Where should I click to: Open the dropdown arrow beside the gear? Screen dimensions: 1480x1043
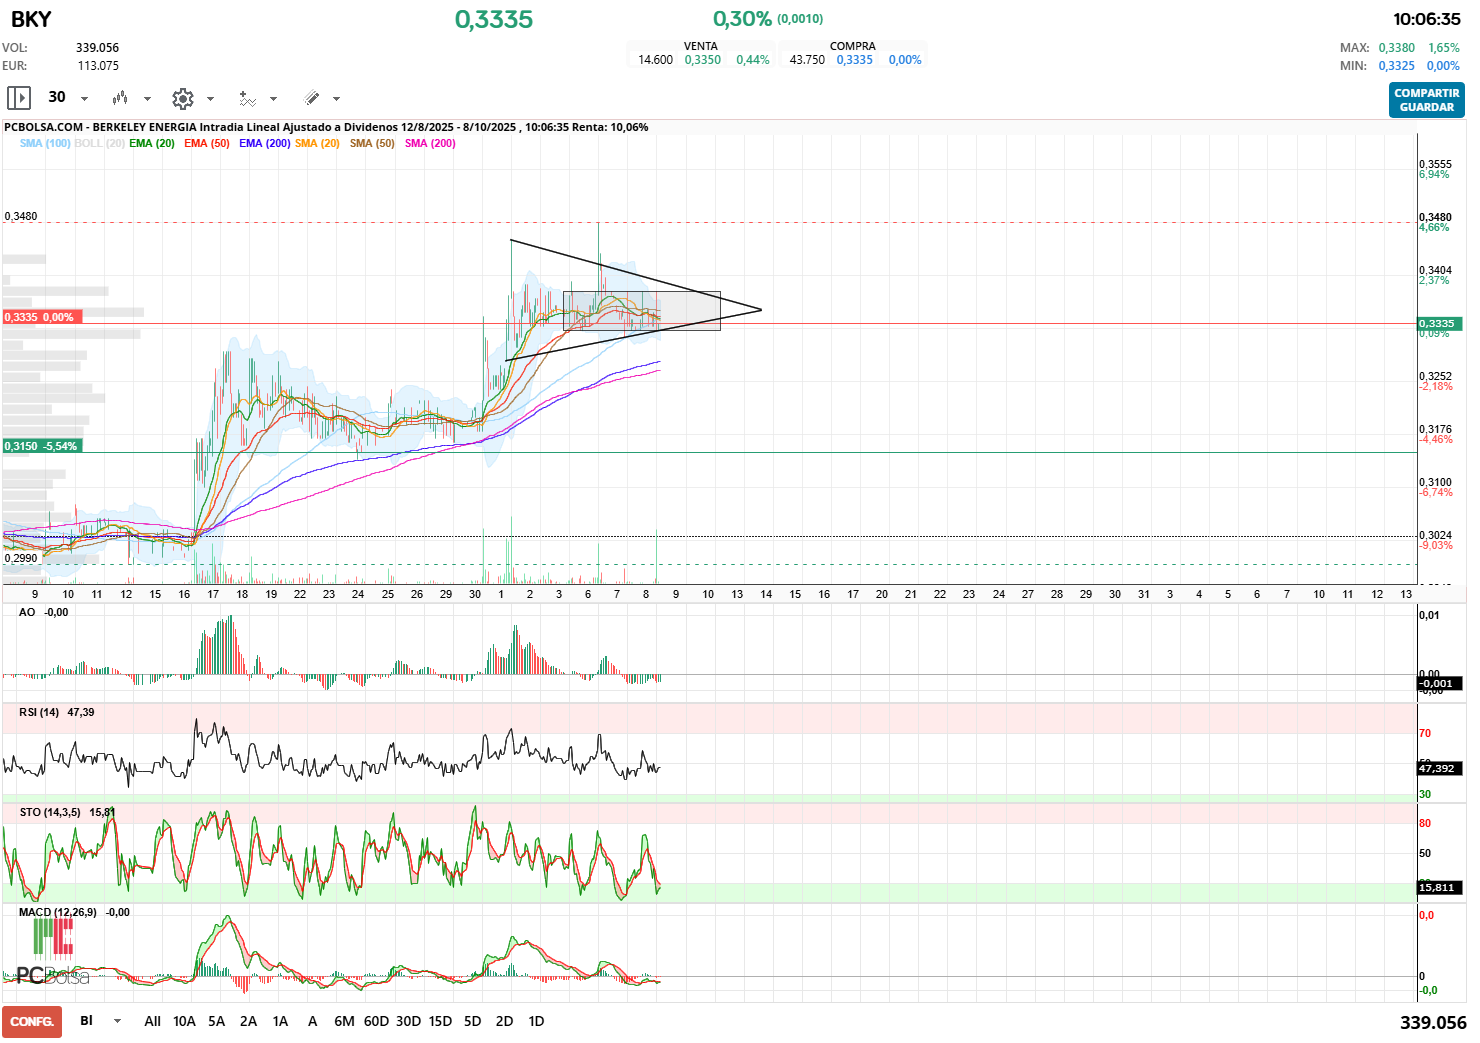[210, 99]
